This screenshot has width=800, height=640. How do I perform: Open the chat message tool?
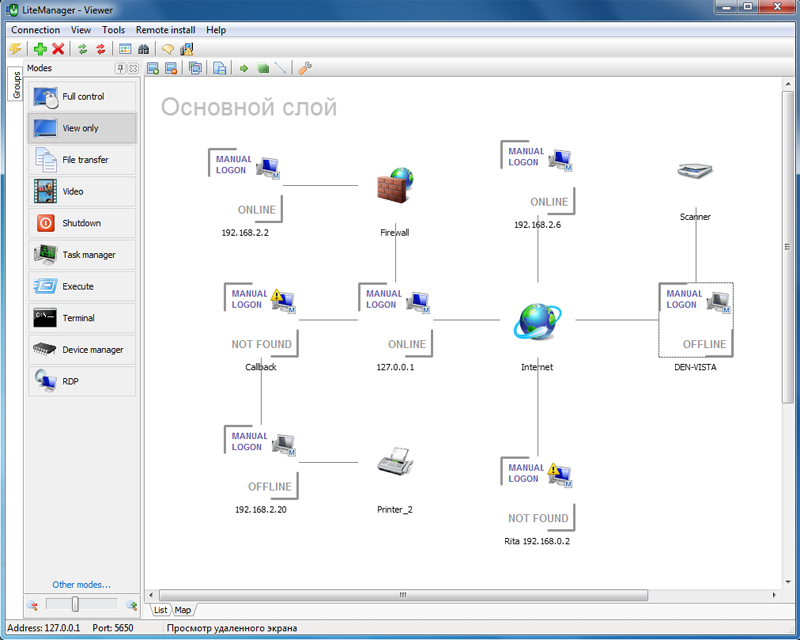pyautogui.click(x=167, y=49)
